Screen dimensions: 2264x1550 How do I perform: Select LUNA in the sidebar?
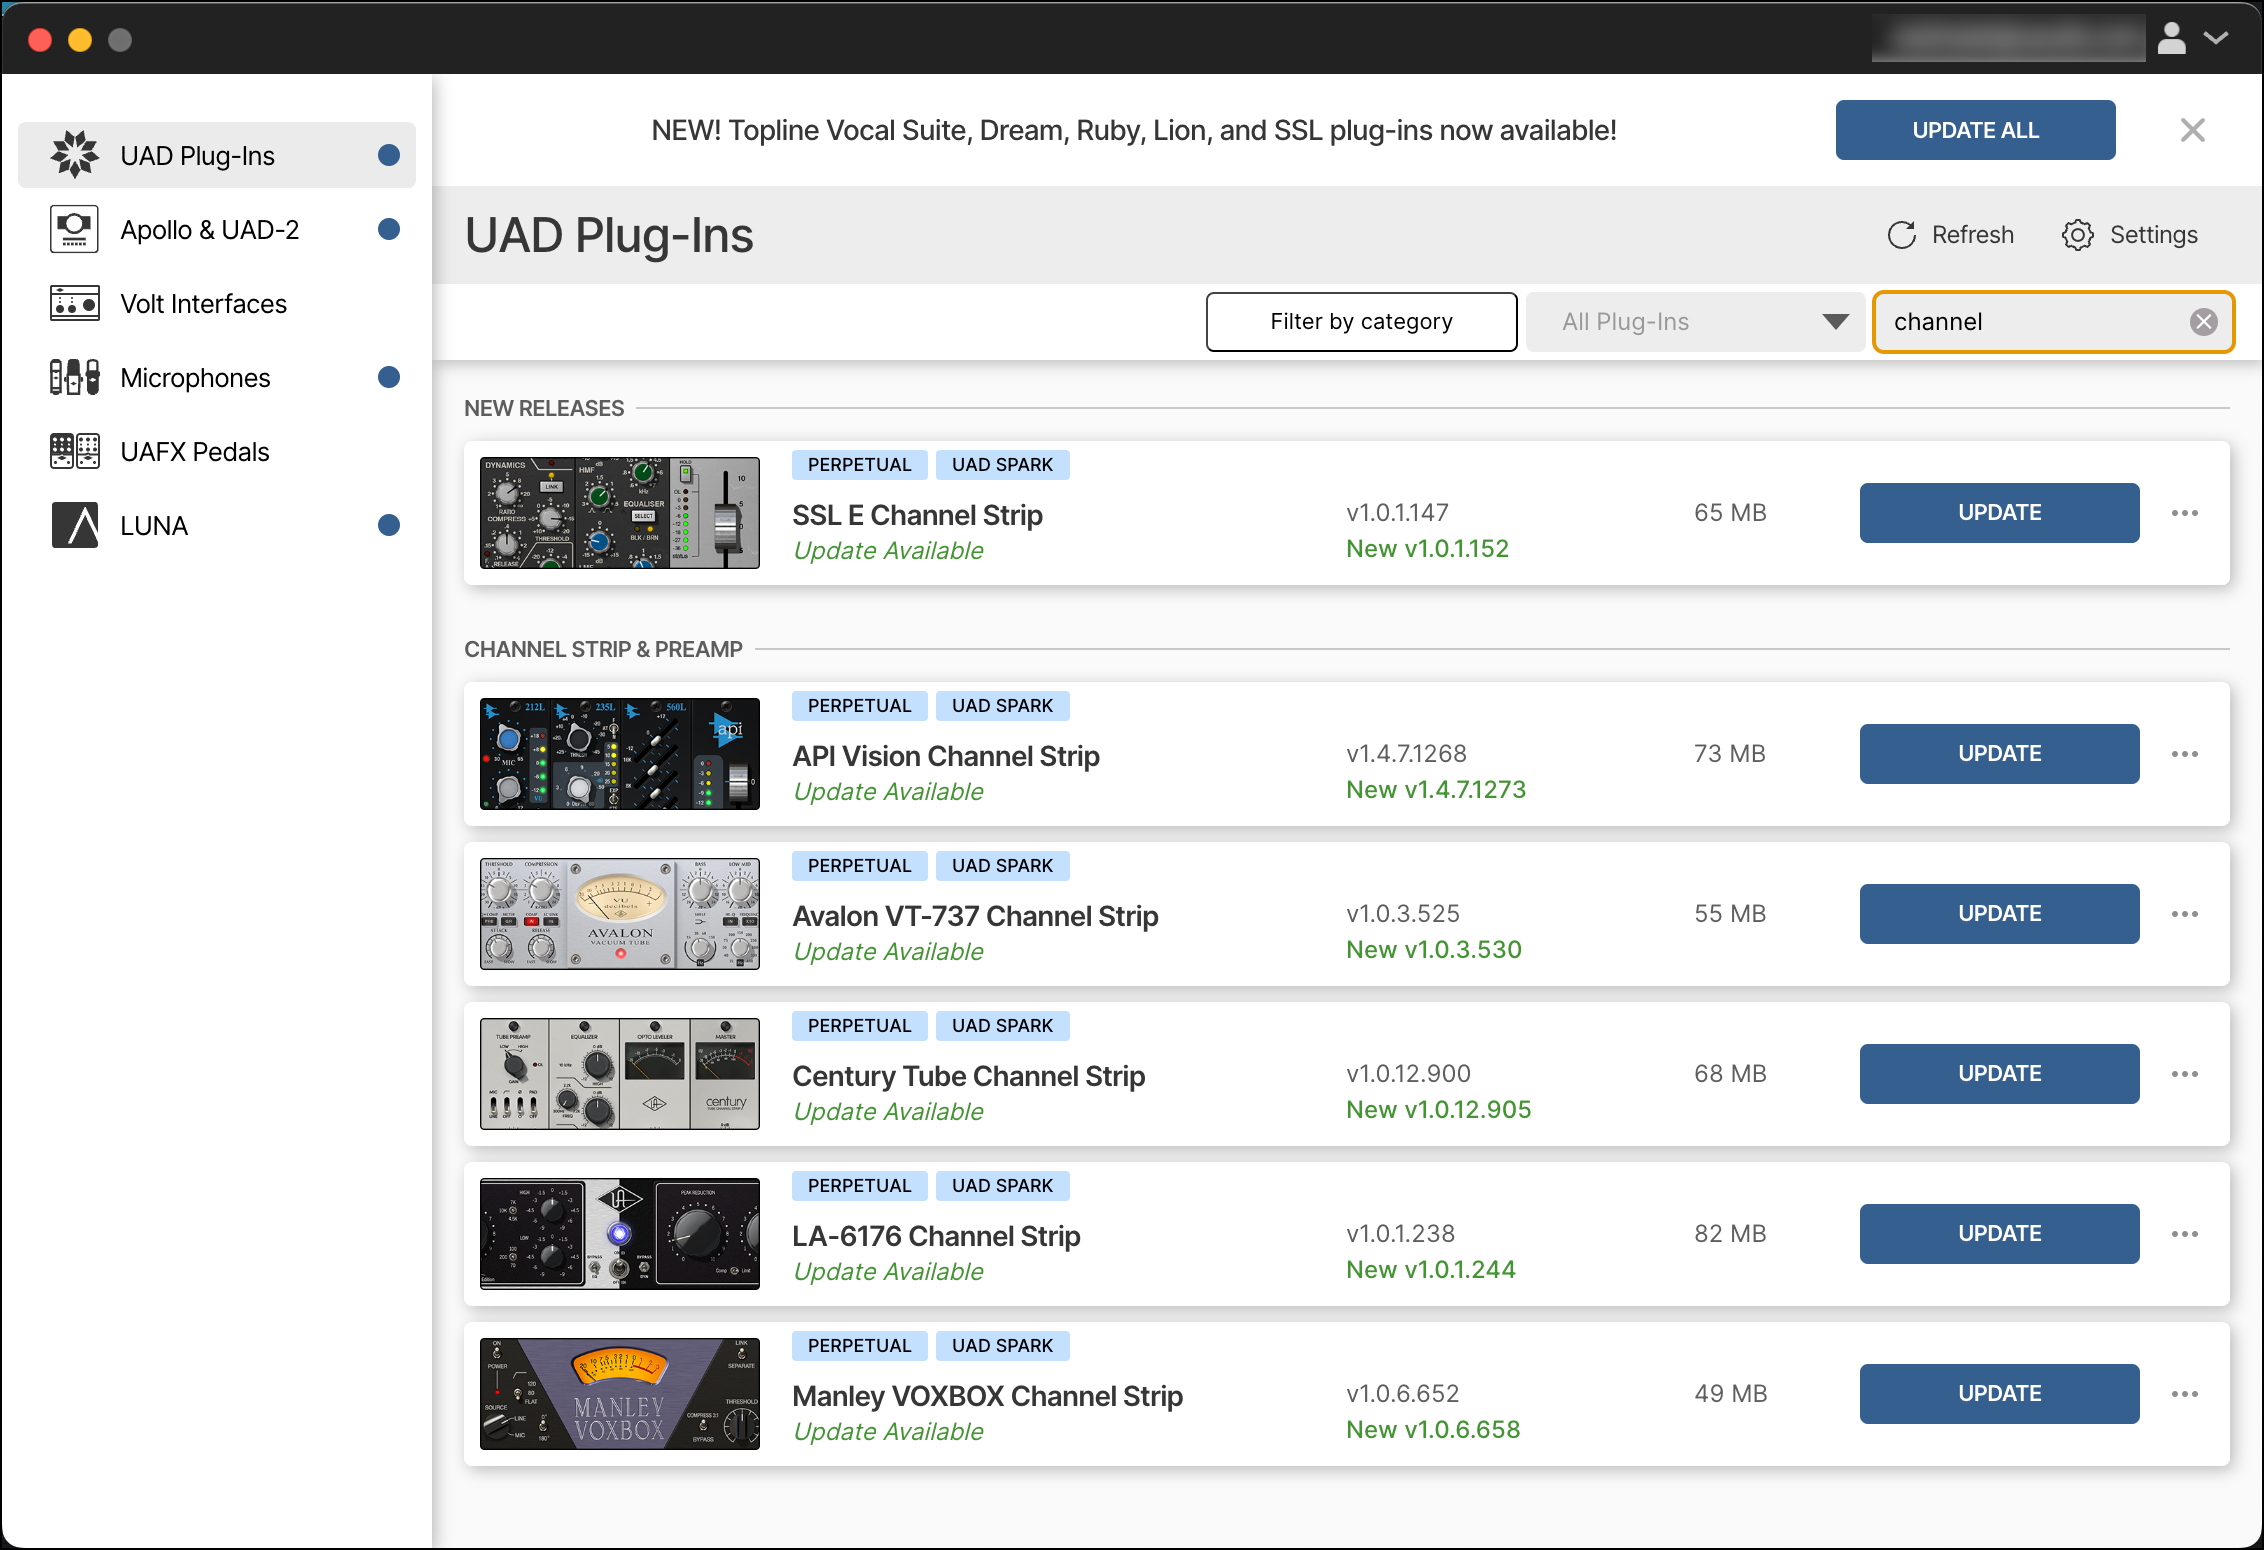217,525
